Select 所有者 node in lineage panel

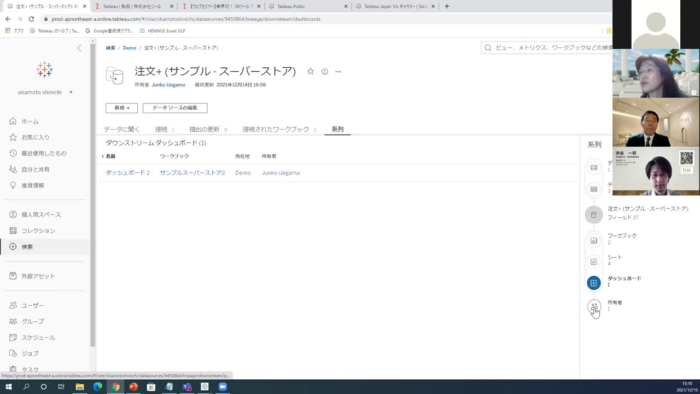tap(594, 307)
